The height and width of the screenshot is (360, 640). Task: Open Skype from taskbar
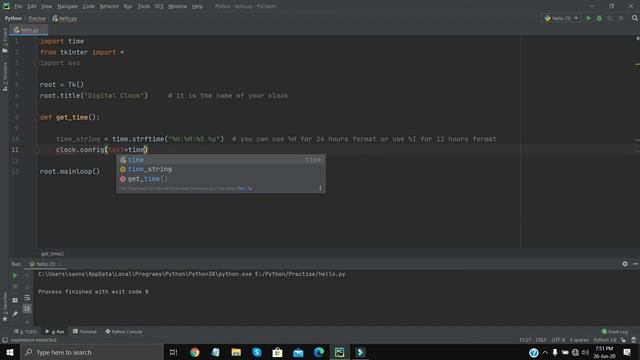pyautogui.click(x=257, y=352)
